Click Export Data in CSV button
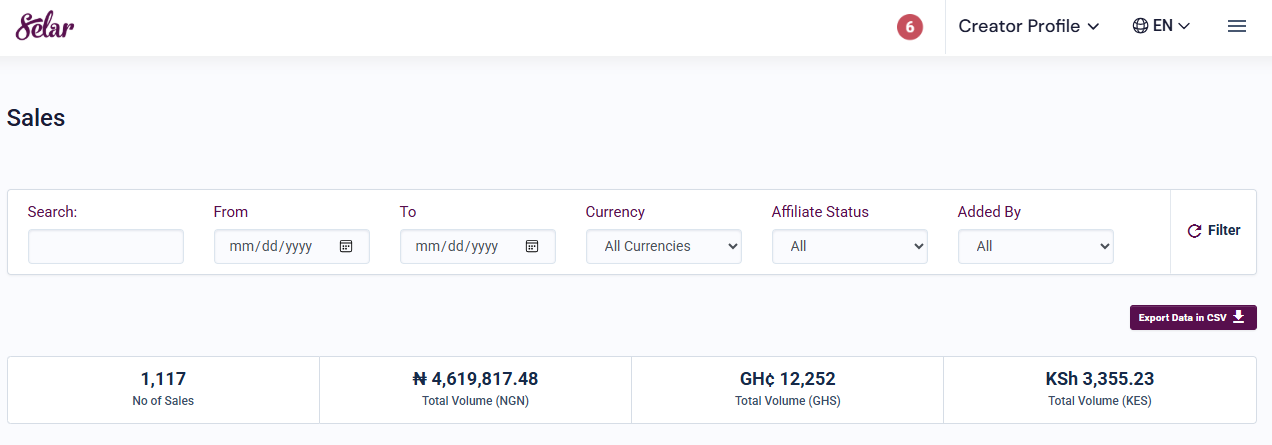This screenshot has width=1272, height=445. (x=1193, y=318)
